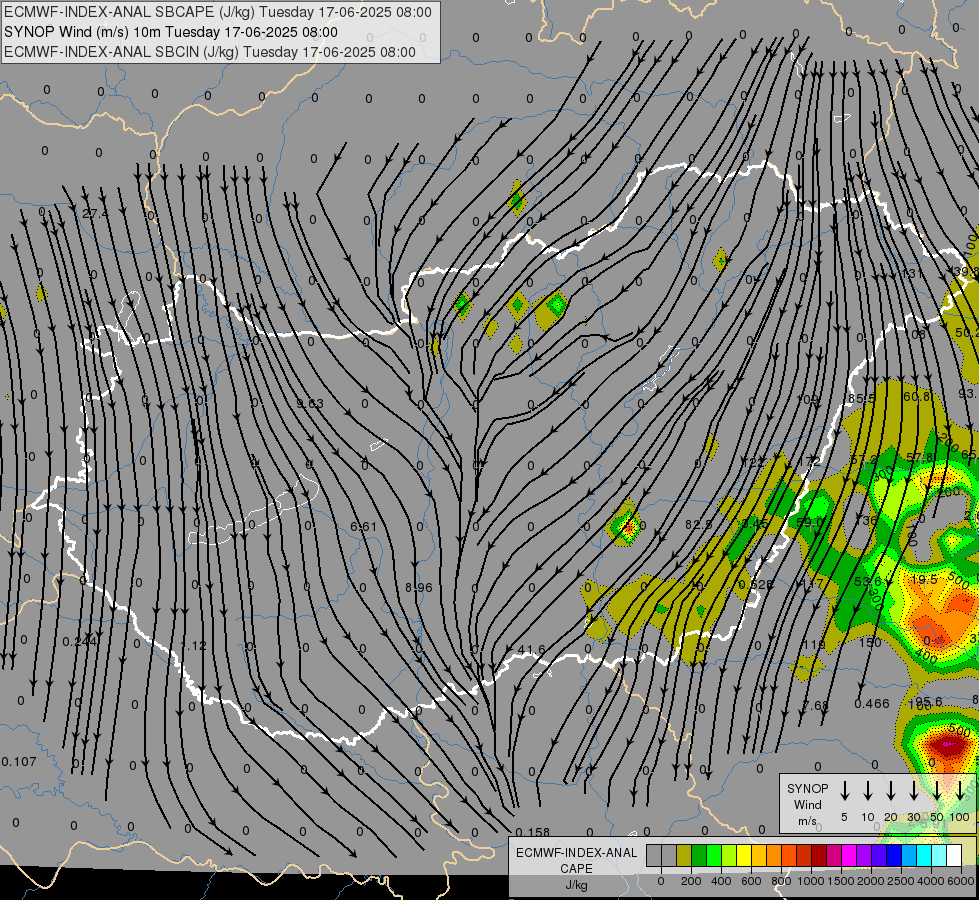This screenshot has width=979, height=900.
Task: Pick the deep blue 2500 J/kg swatch
Action: [893, 855]
